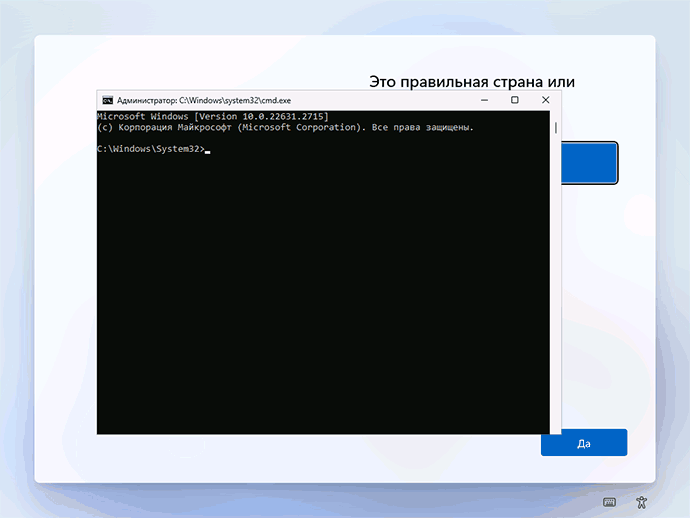Click the blinking cursor after the prompt

coord(207,150)
